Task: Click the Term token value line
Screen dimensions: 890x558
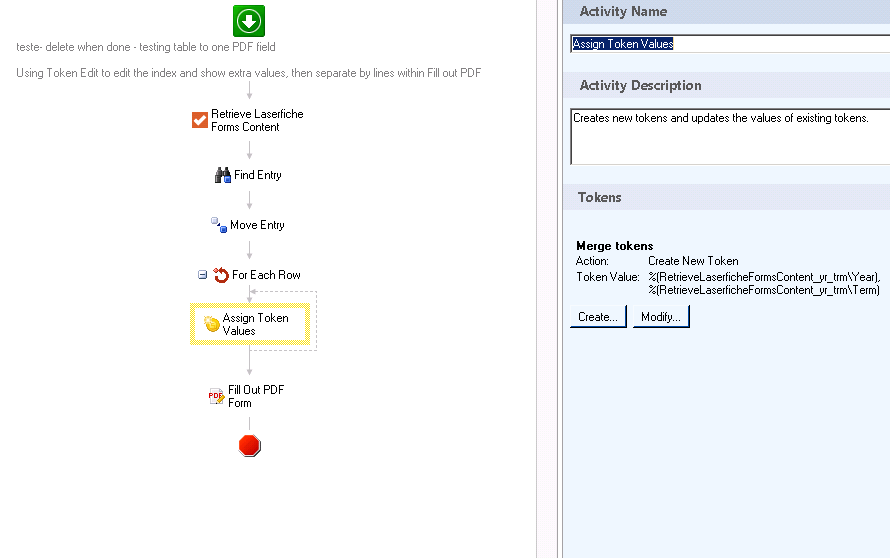Action: coord(765,290)
